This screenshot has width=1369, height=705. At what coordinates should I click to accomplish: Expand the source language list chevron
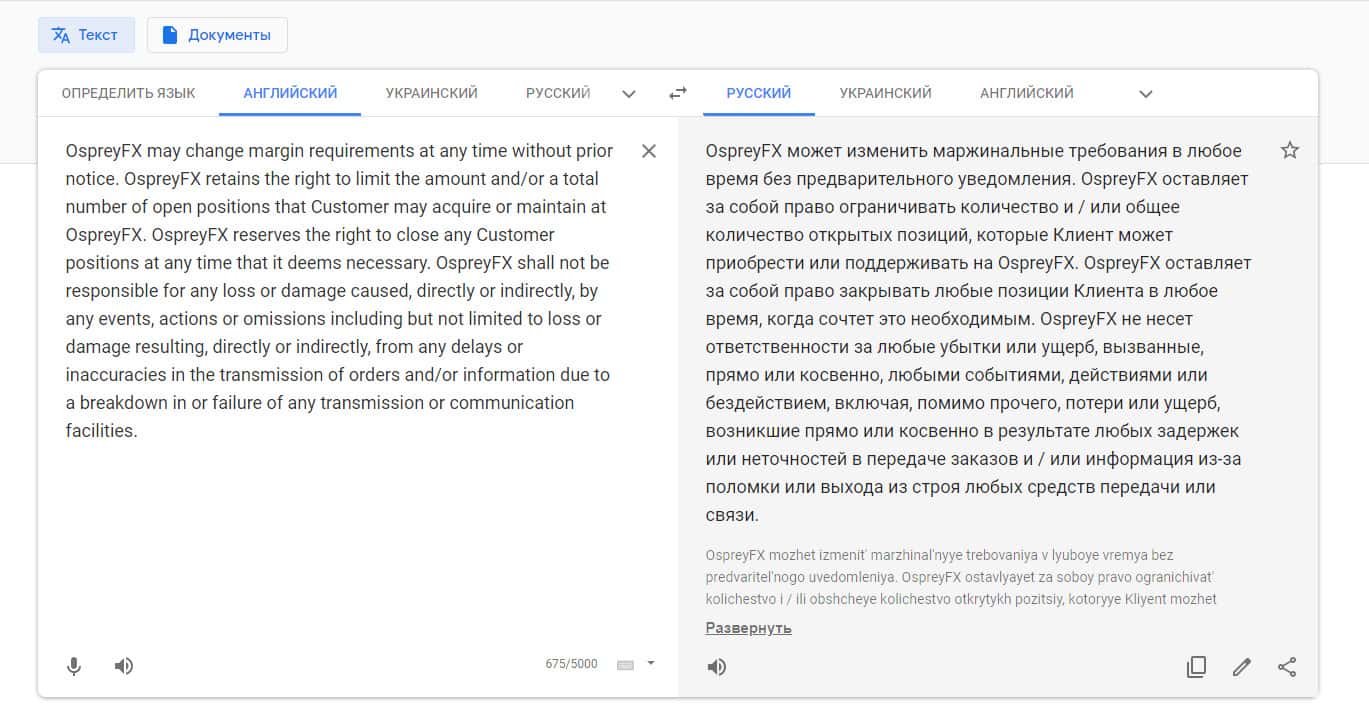629,94
